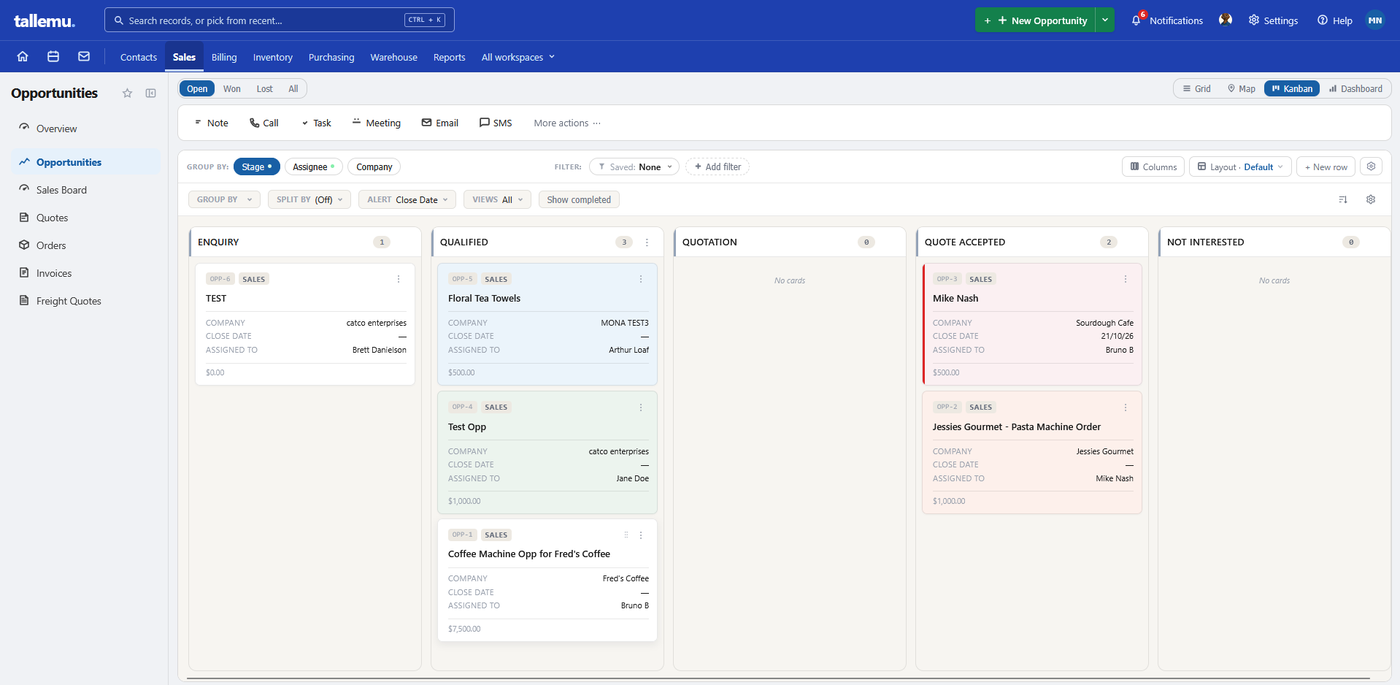Open Billing tab
The height and width of the screenshot is (685, 1400).
pos(224,57)
